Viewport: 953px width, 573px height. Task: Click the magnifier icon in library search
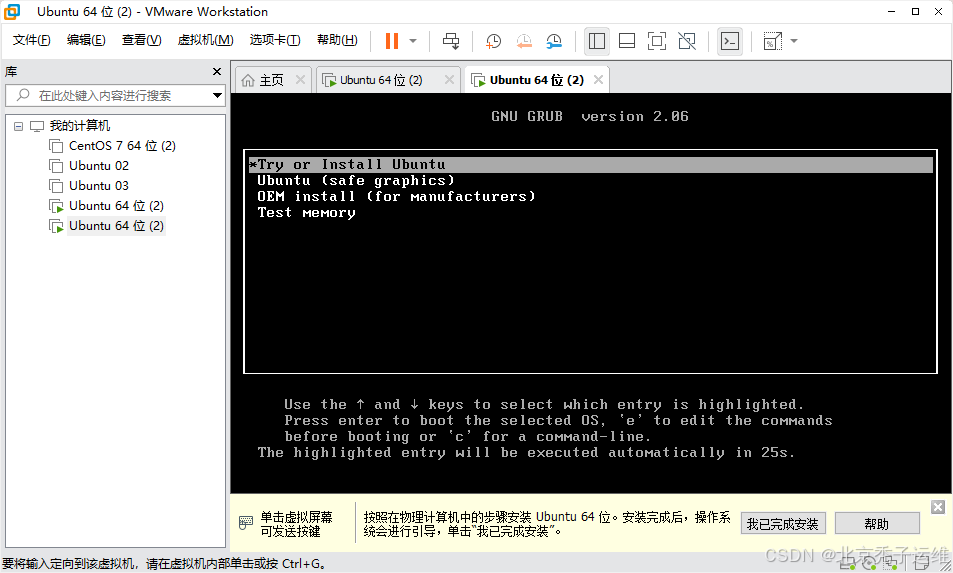coord(23,95)
